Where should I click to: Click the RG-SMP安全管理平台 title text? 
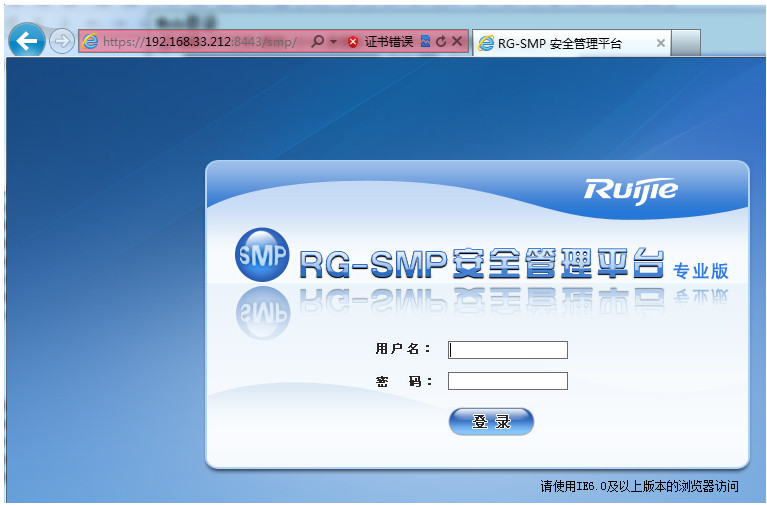tap(482, 263)
